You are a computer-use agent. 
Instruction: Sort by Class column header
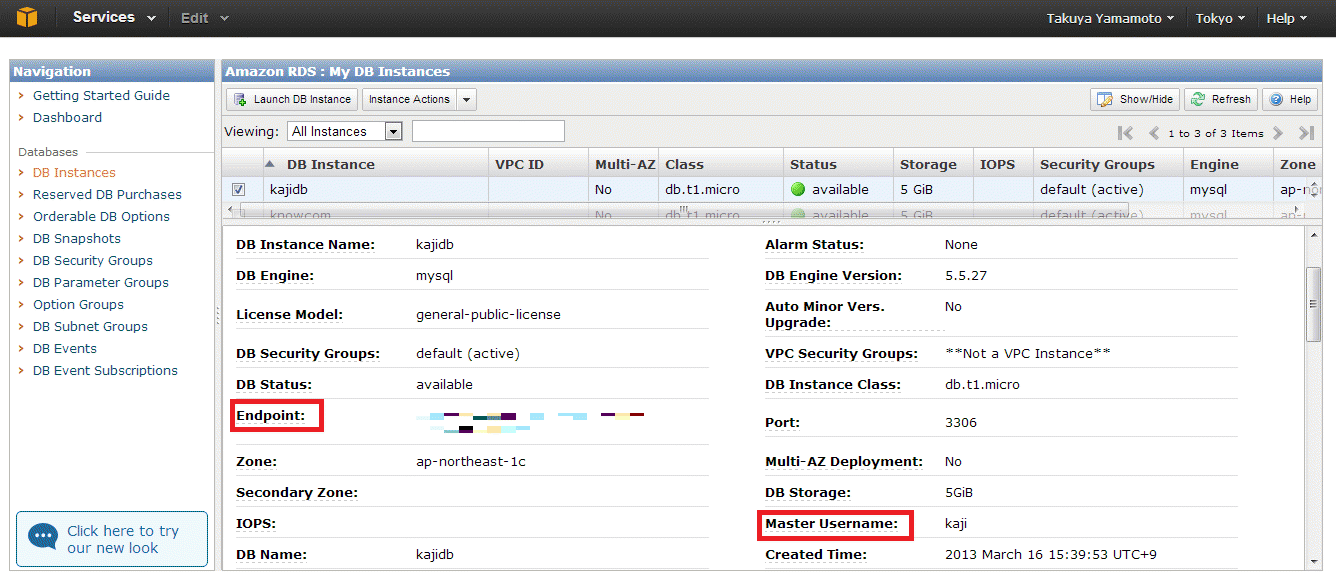[x=720, y=164]
